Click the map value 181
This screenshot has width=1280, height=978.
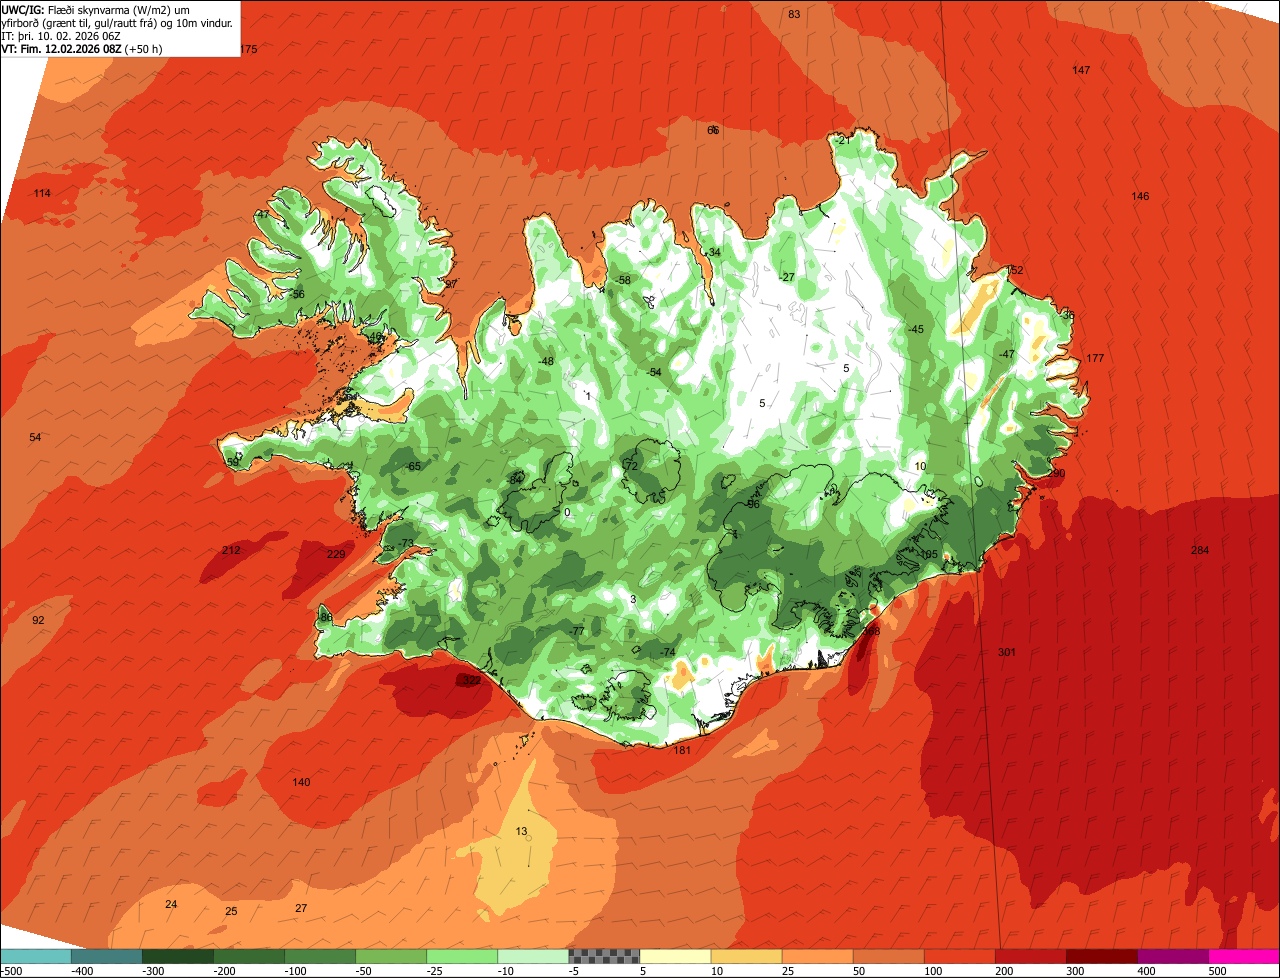tap(682, 750)
